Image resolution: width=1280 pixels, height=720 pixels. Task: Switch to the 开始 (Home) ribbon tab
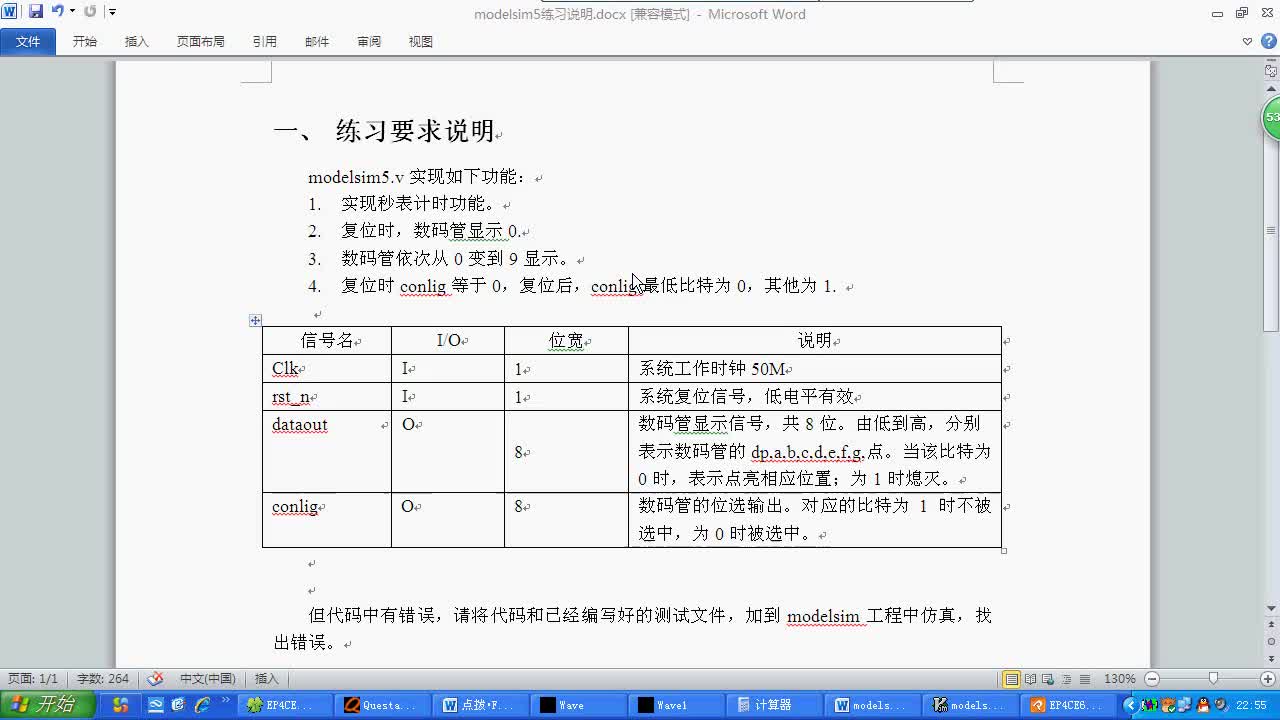pyautogui.click(x=85, y=41)
